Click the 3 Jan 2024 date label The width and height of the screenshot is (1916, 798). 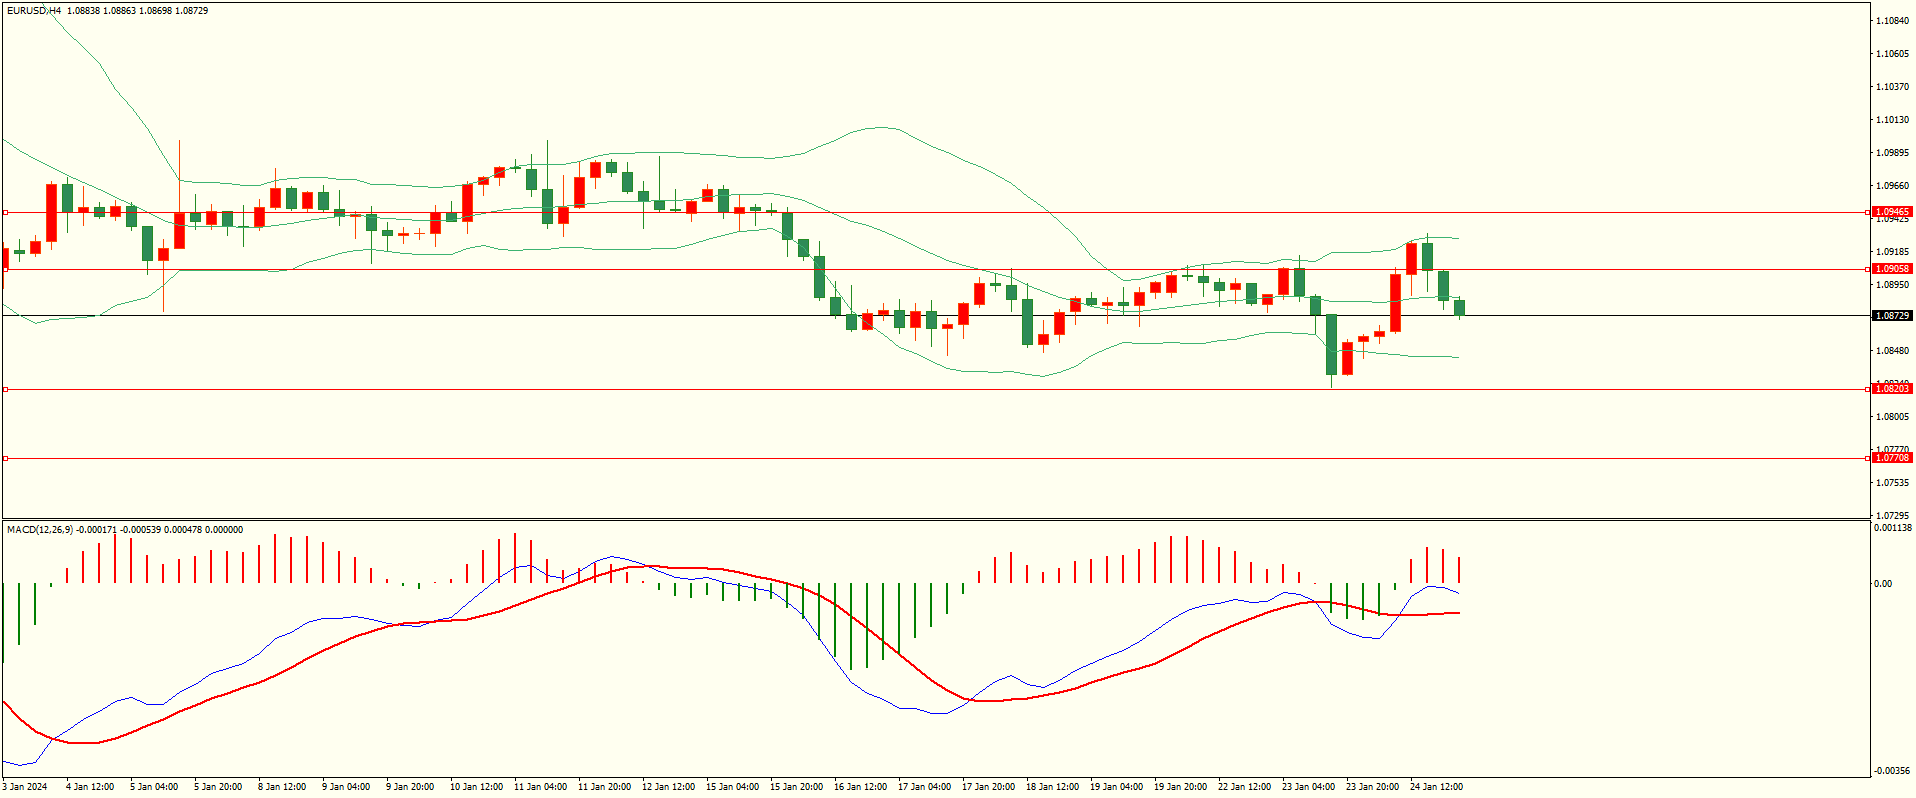[25, 787]
